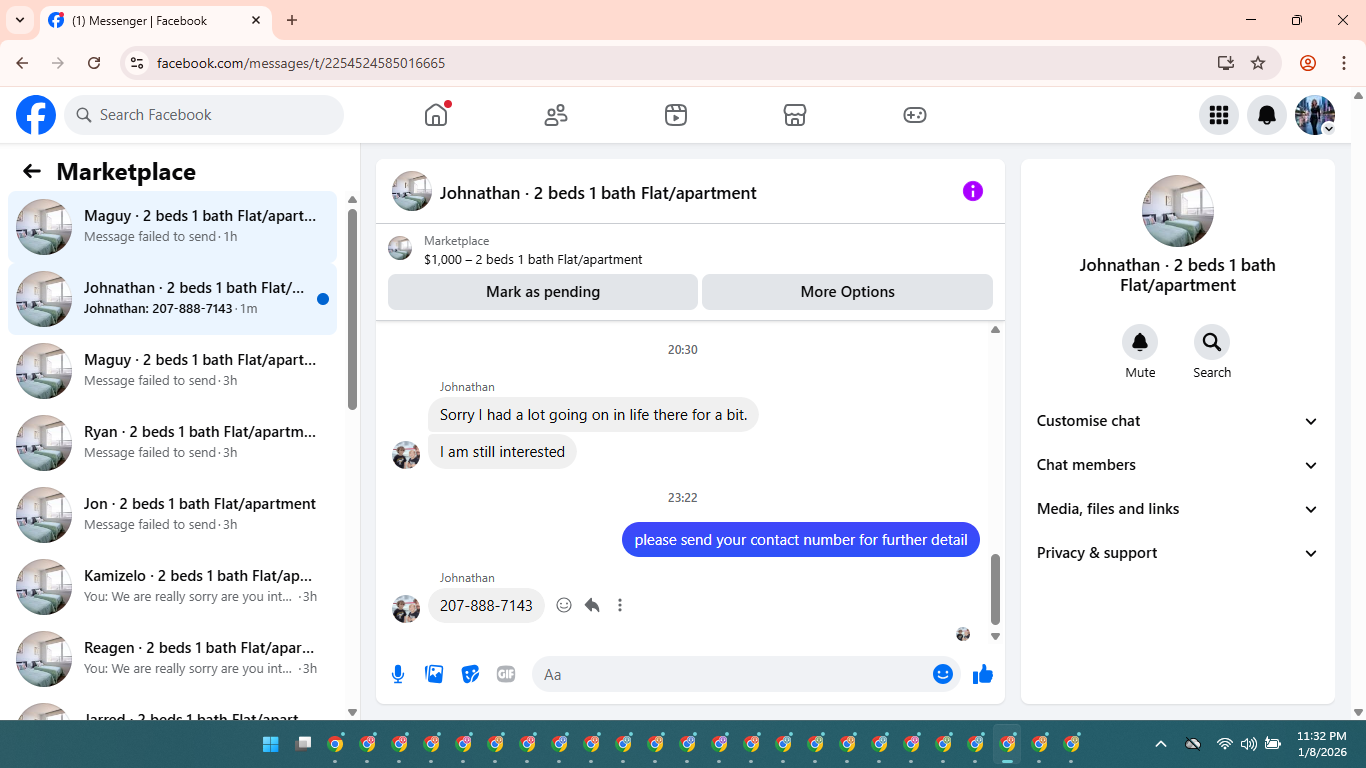Click the Search Facebook field
Screen dimensions: 1366x768
(204, 115)
